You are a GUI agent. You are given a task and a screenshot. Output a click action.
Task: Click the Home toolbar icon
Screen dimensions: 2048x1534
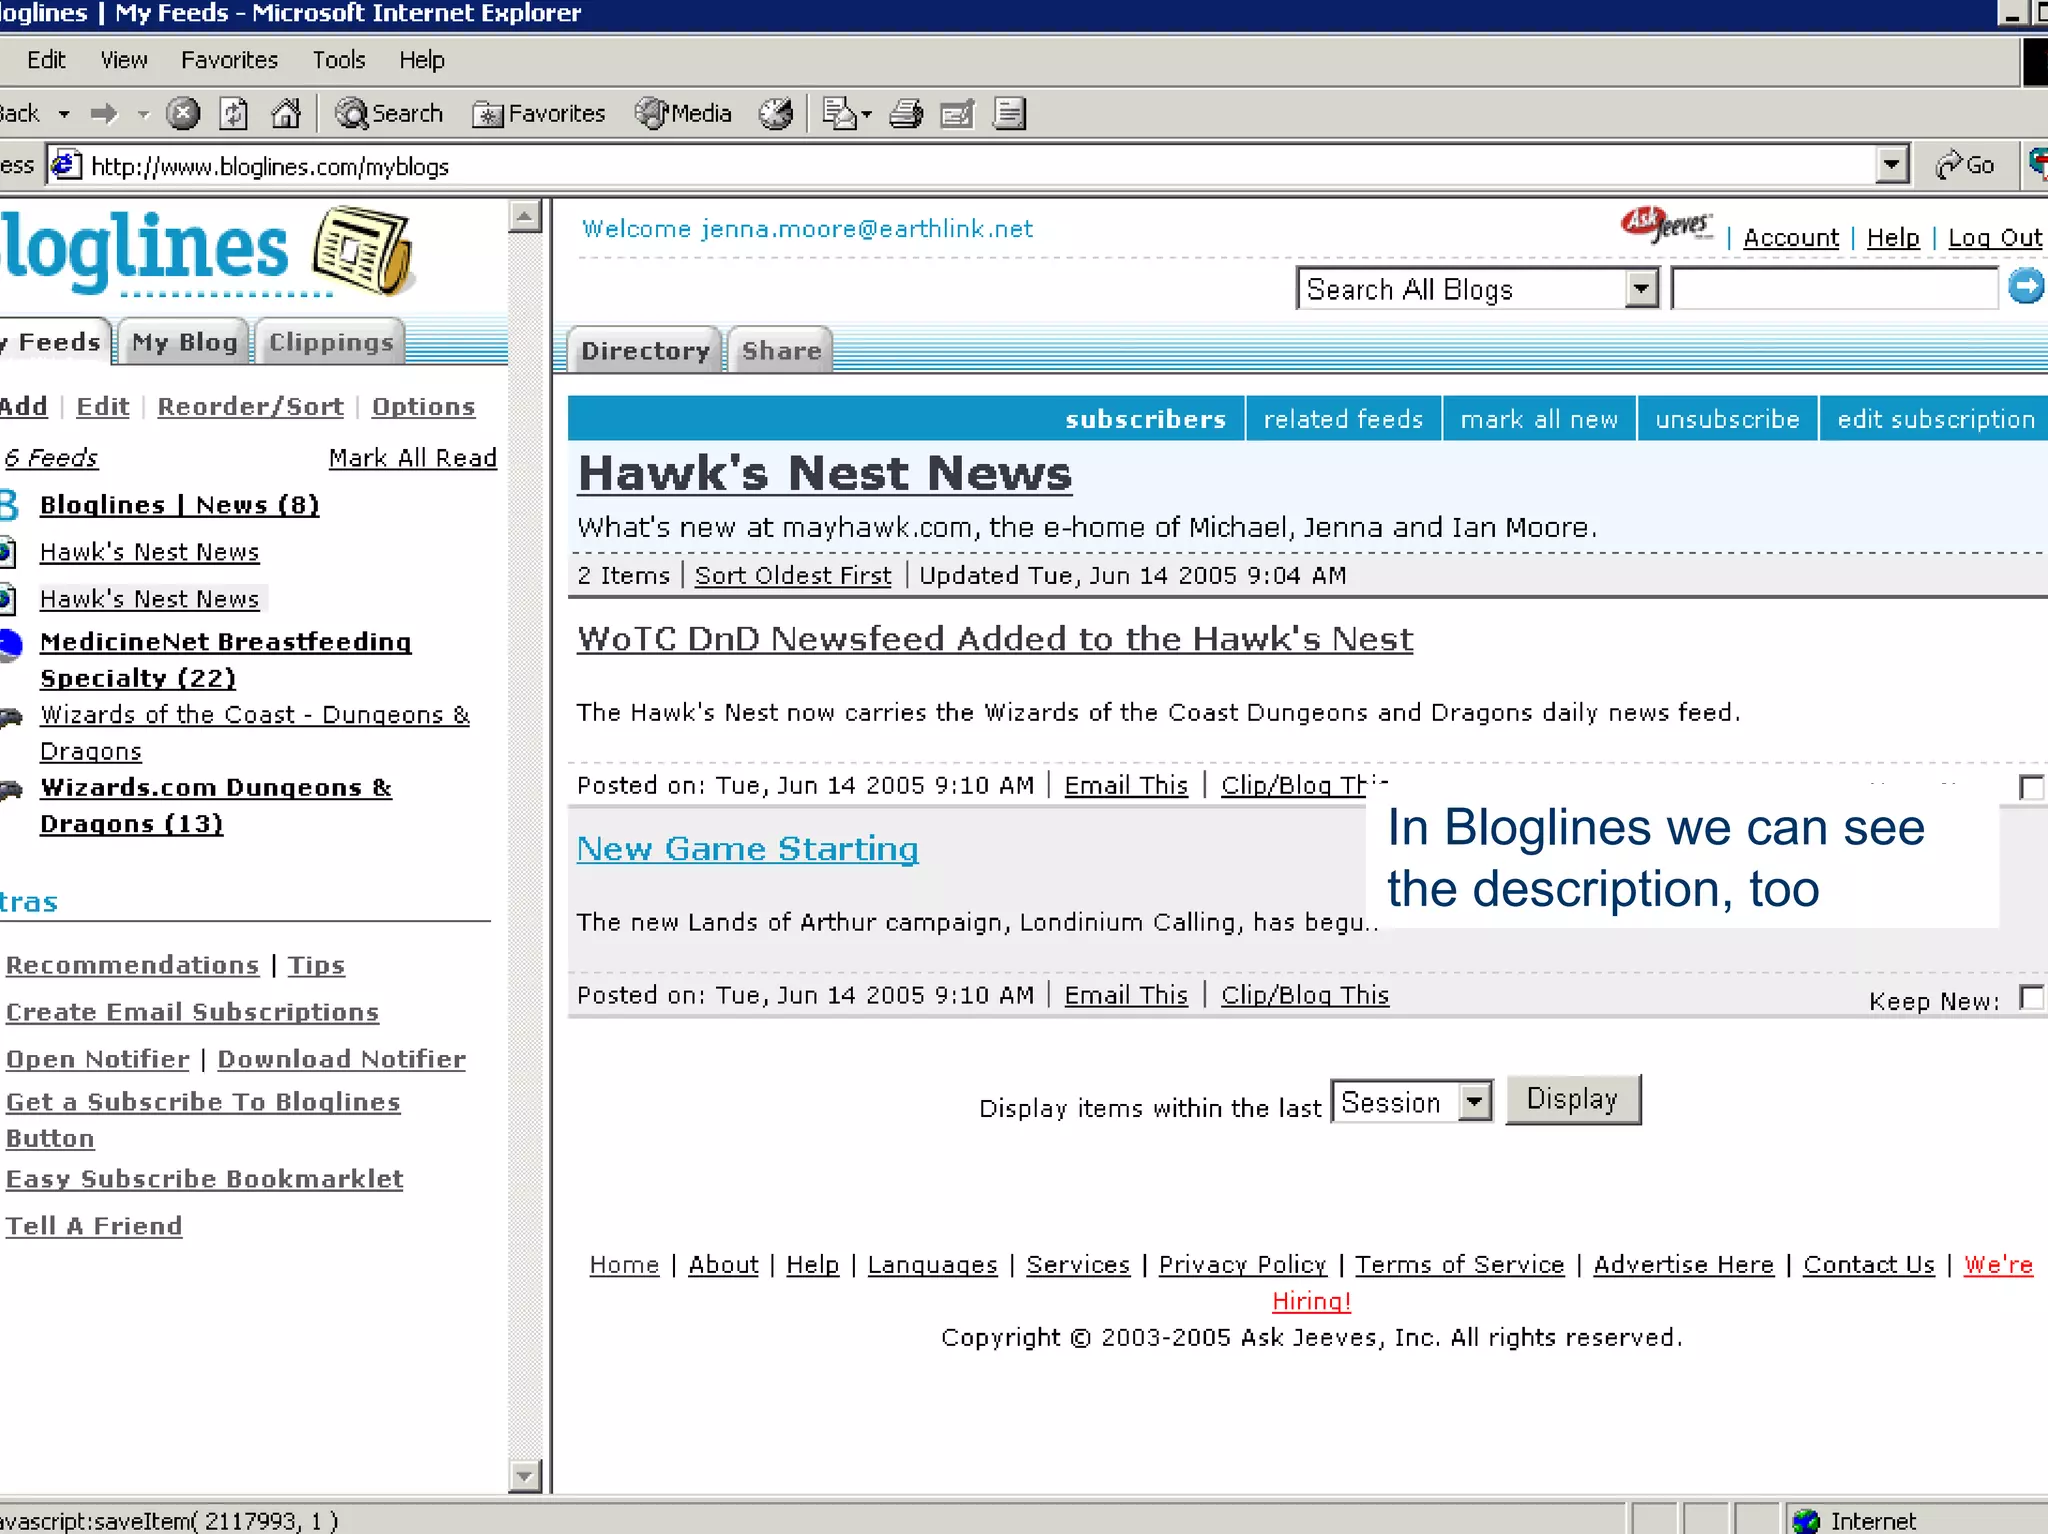286,114
